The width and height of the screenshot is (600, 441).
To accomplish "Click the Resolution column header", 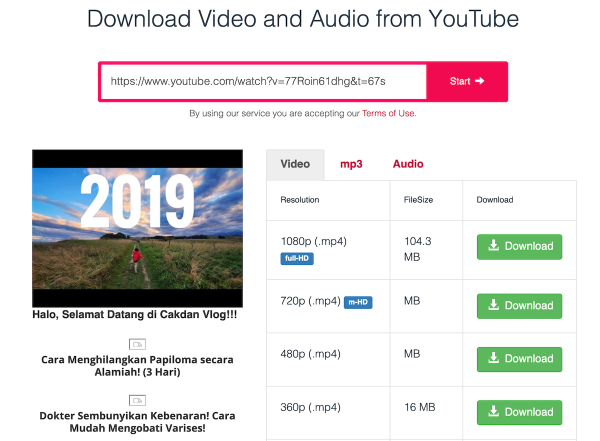I will coord(300,200).
